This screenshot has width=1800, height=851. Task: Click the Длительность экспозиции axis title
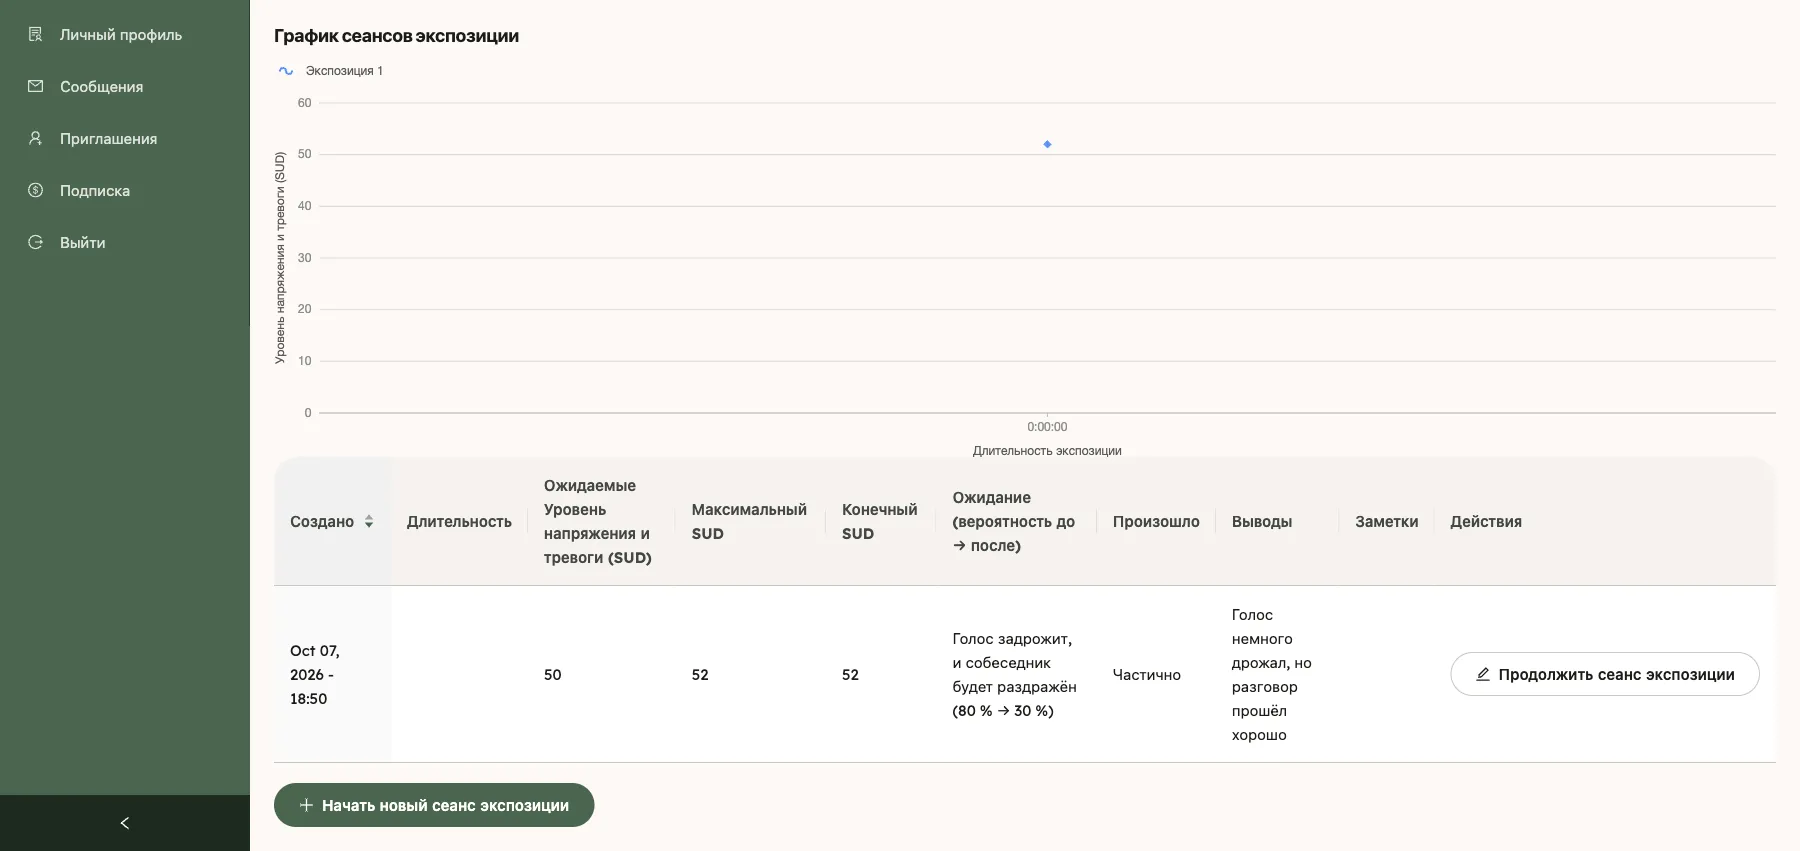pos(1047,451)
